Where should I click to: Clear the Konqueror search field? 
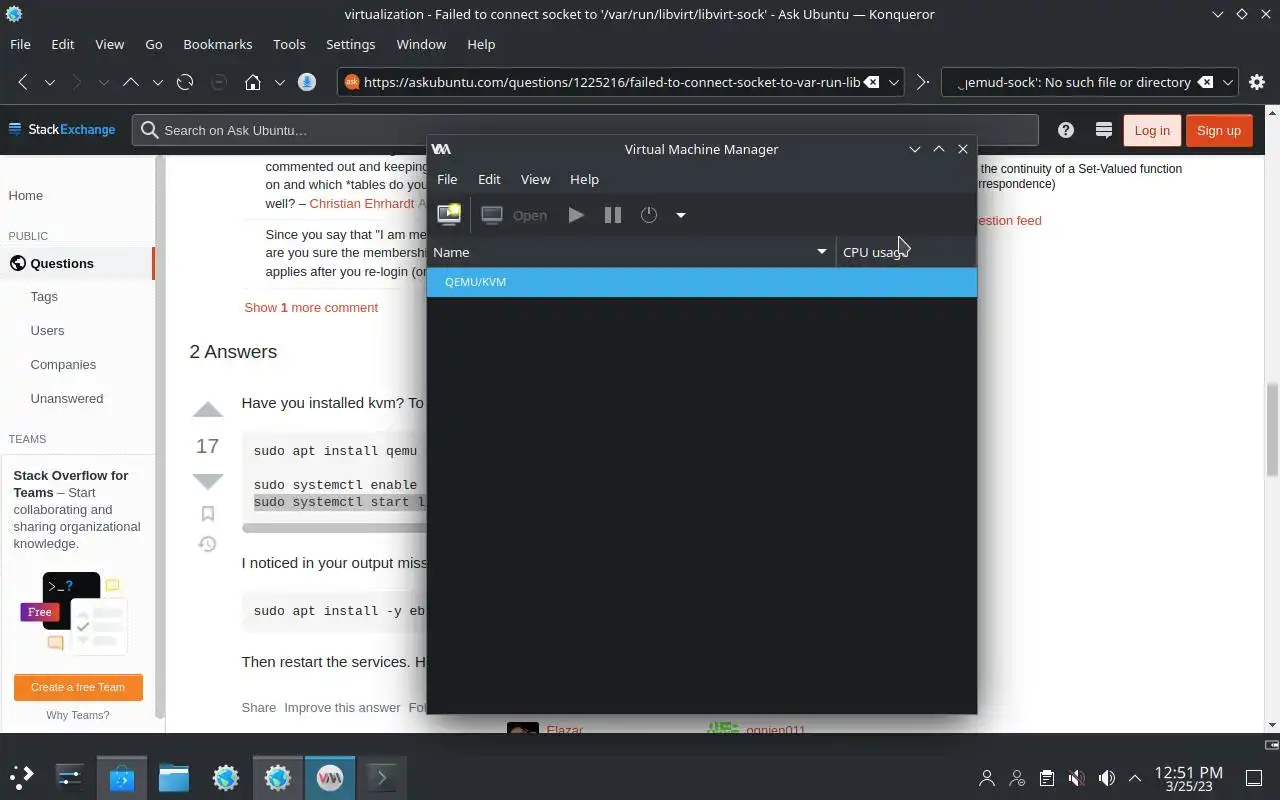[x=1206, y=82]
